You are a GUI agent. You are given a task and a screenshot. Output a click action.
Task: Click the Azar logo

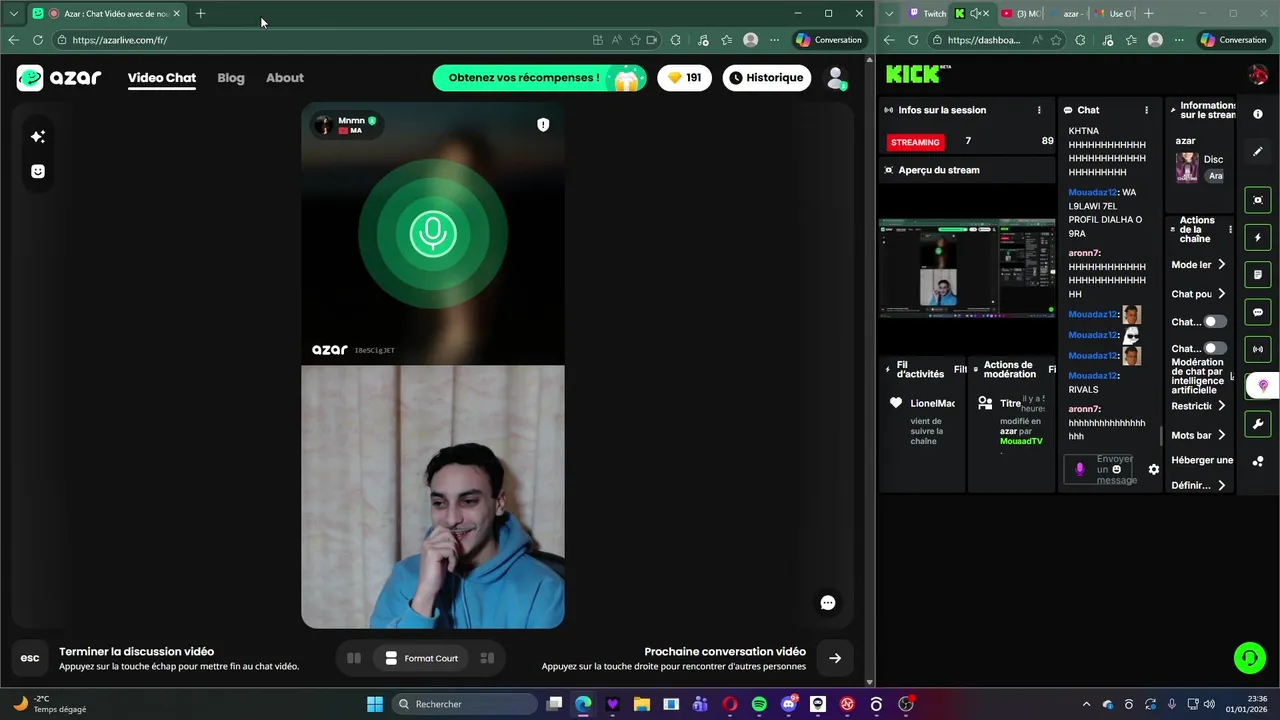coord(59,78)
